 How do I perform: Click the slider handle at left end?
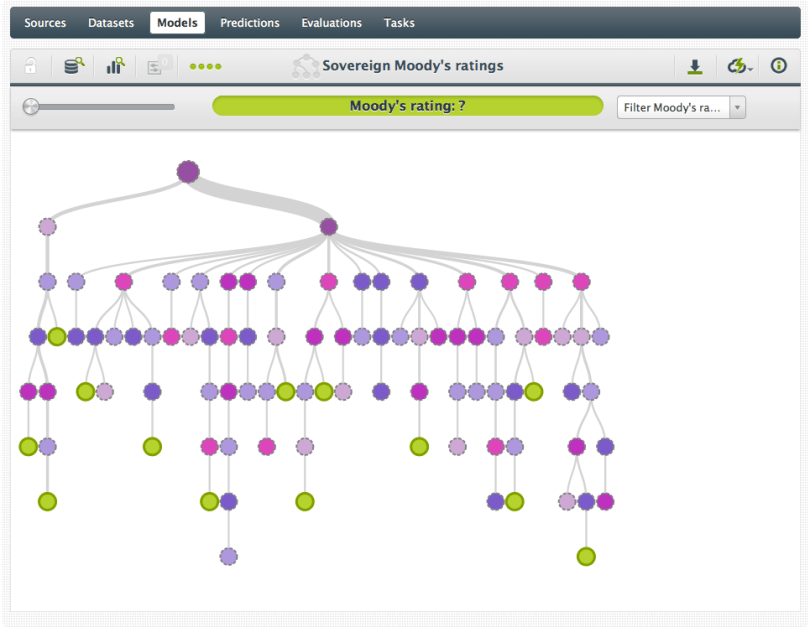click(x=31, y=106)
